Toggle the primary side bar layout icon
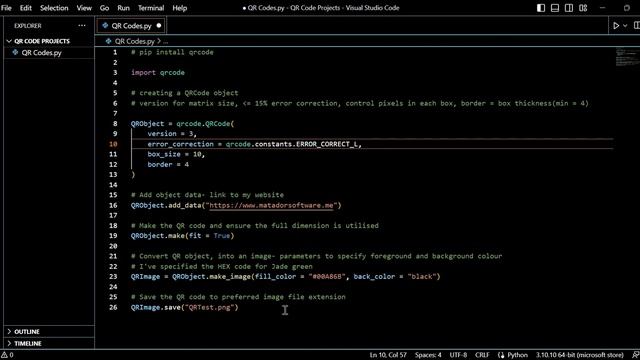Viewport: 640px width, 360px height. click(541, 8)
